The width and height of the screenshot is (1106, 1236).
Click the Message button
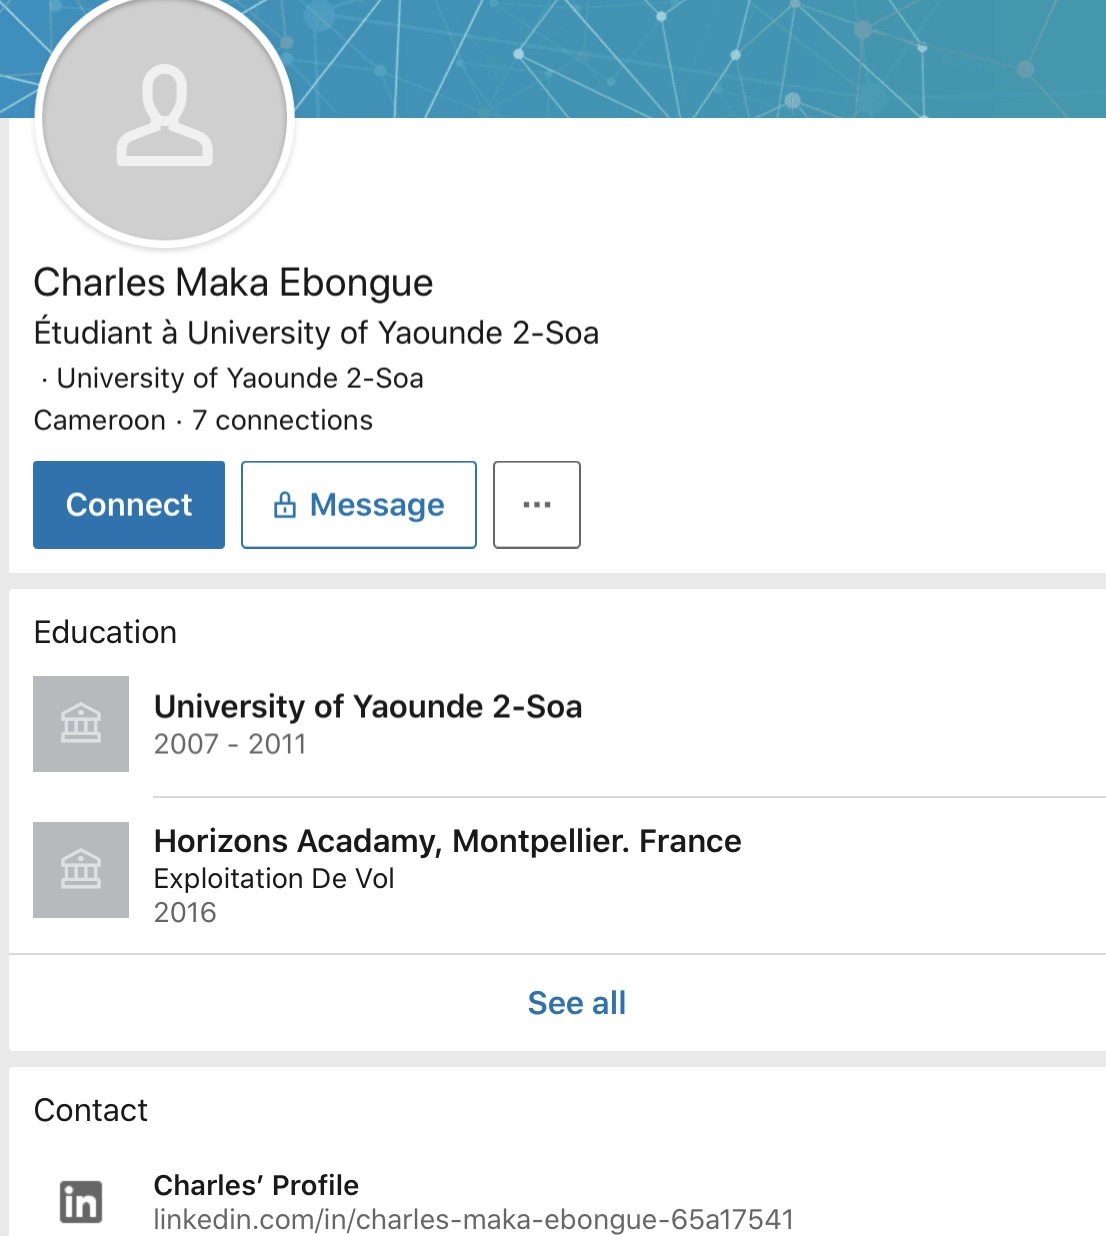359,505
